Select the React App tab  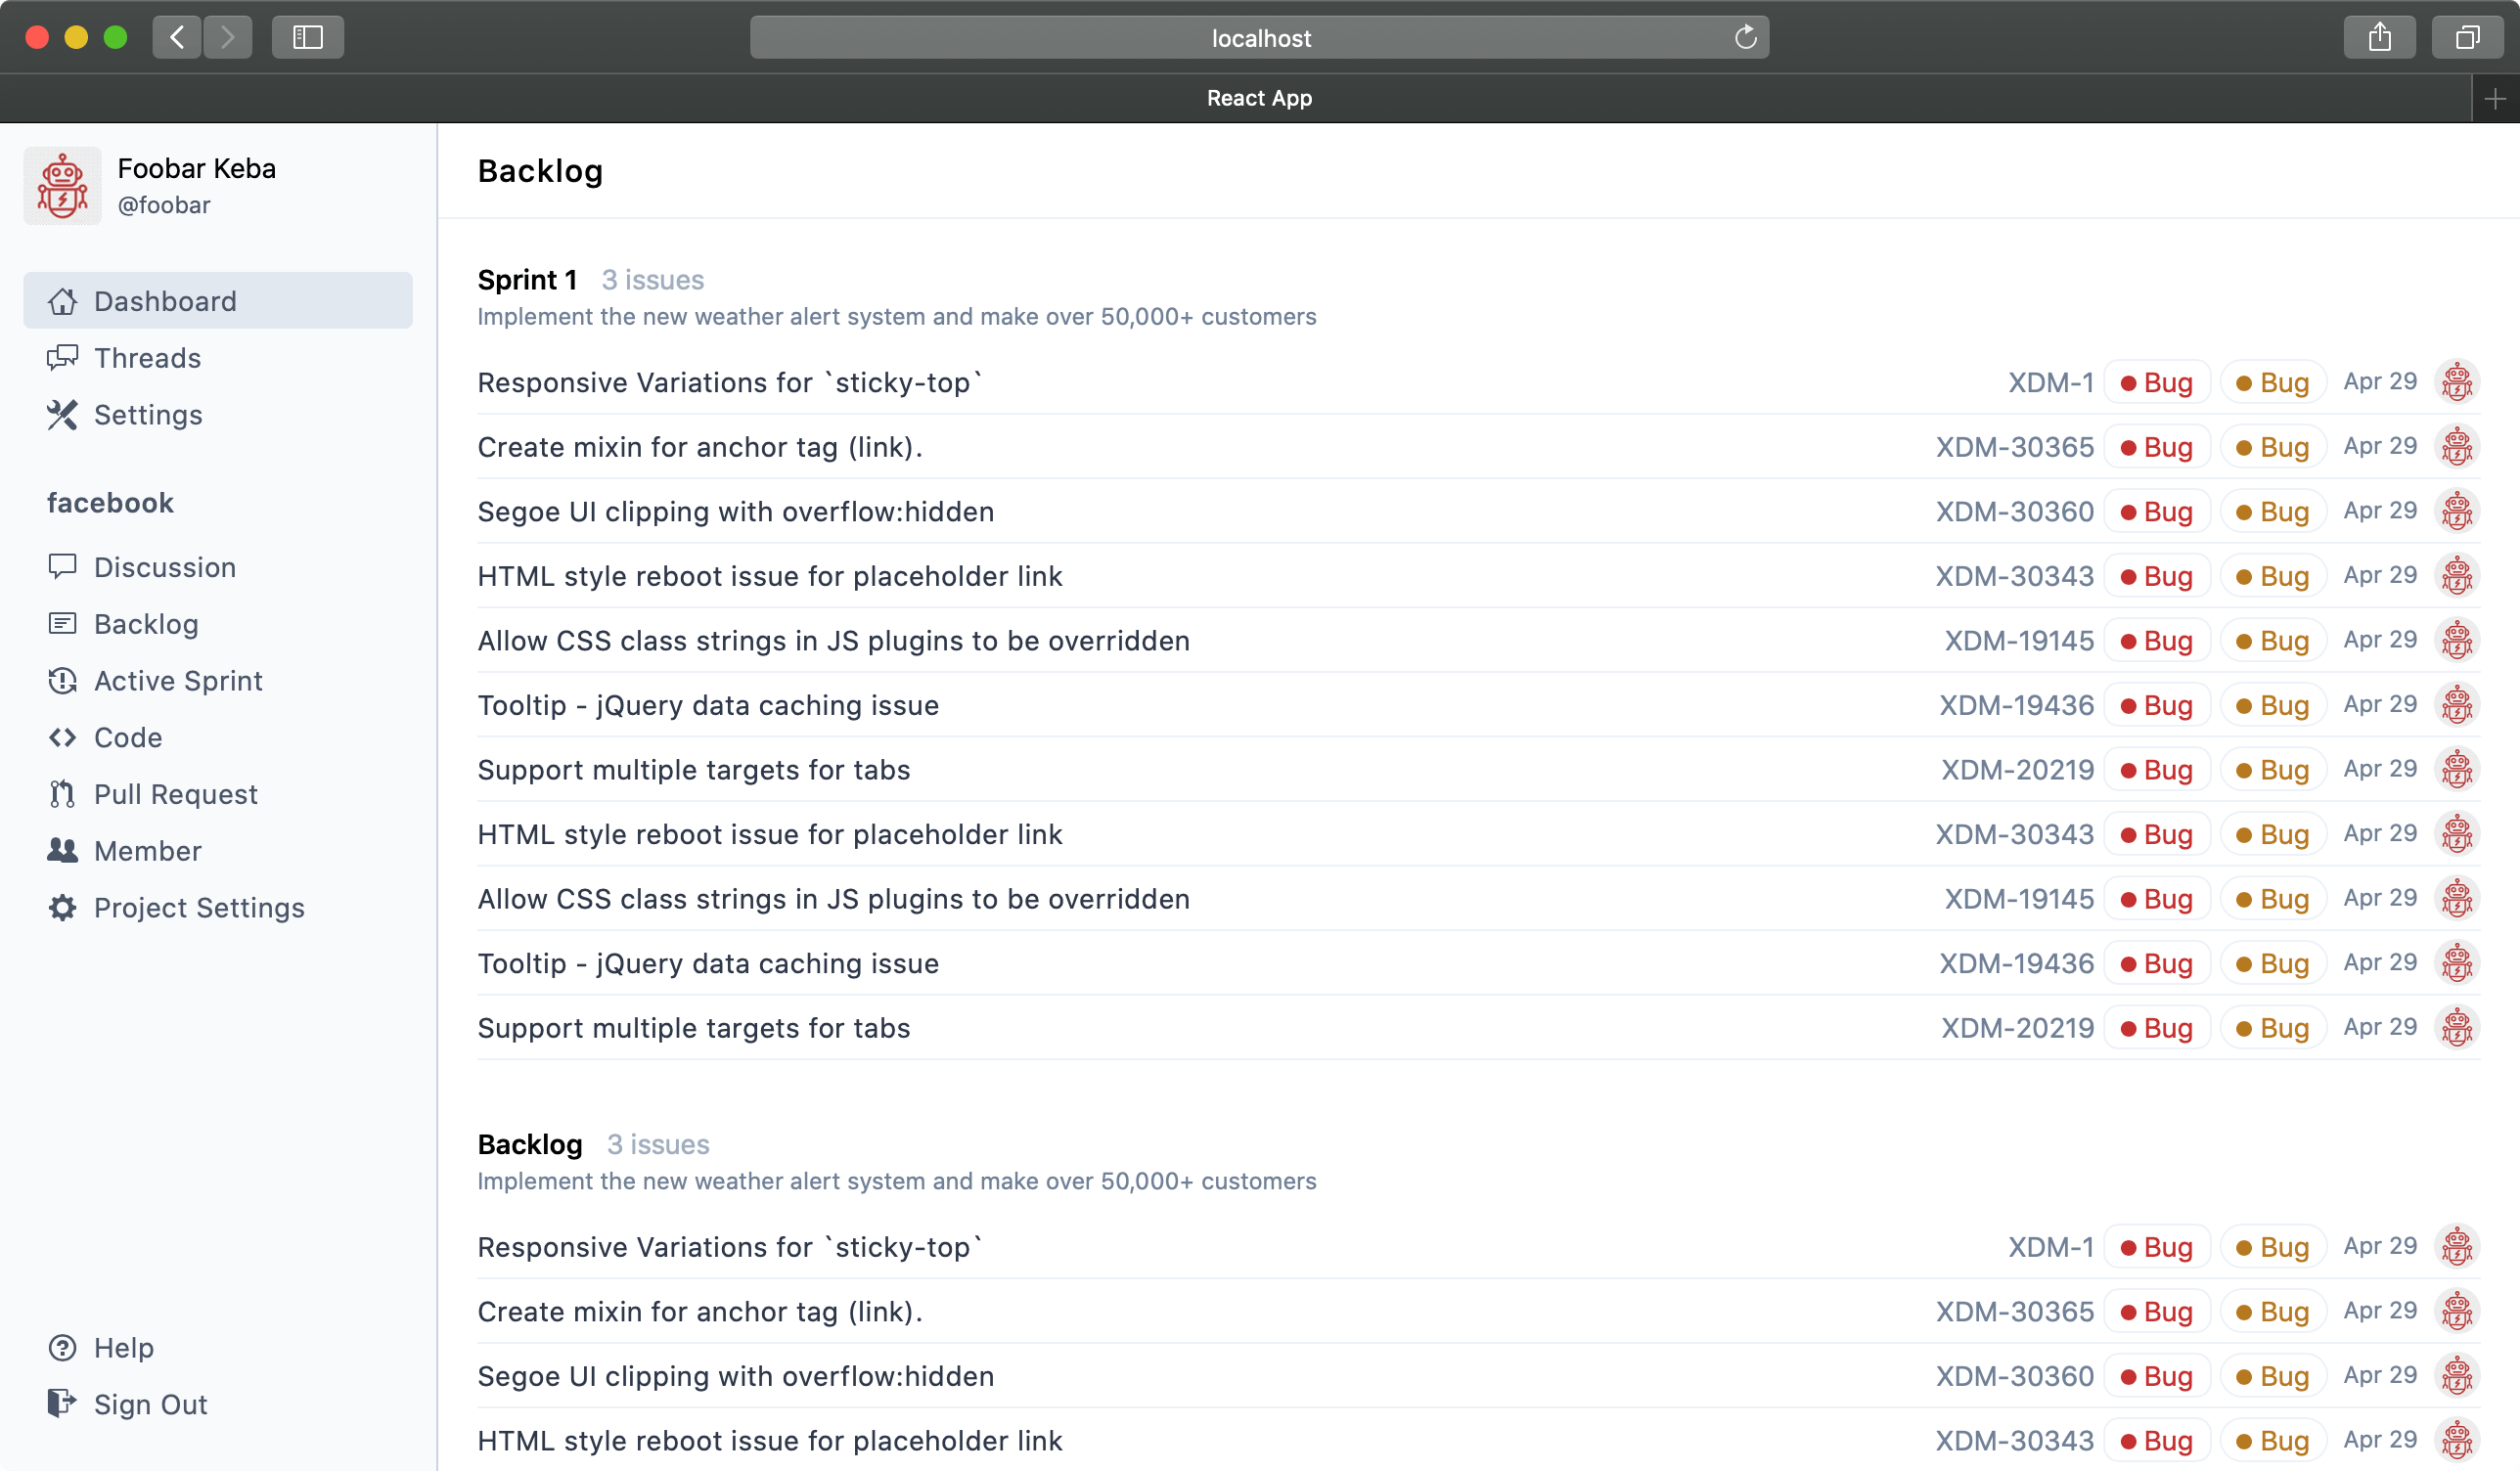(1258, 98)
